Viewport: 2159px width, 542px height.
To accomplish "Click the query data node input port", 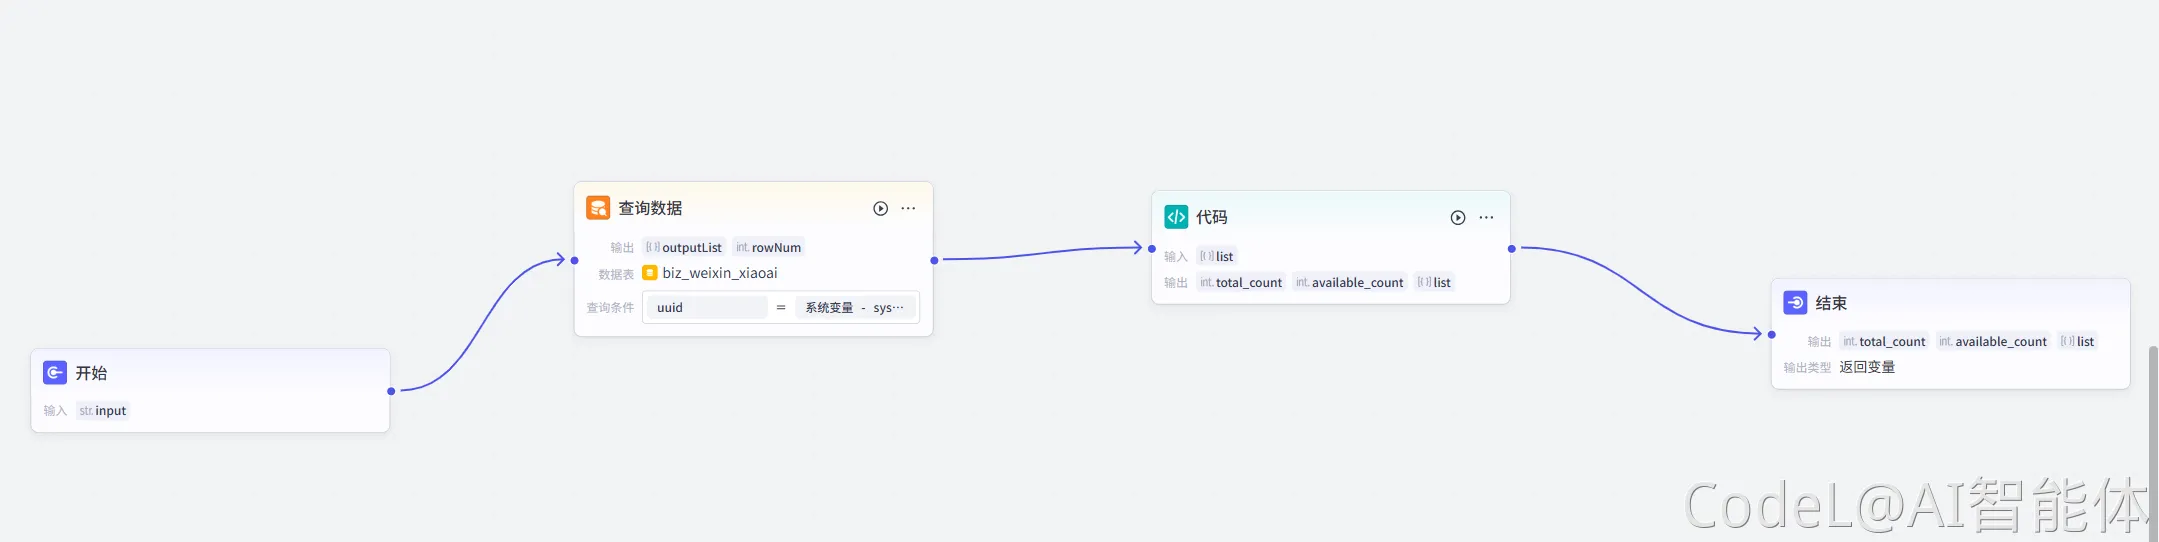I will 574,260.
